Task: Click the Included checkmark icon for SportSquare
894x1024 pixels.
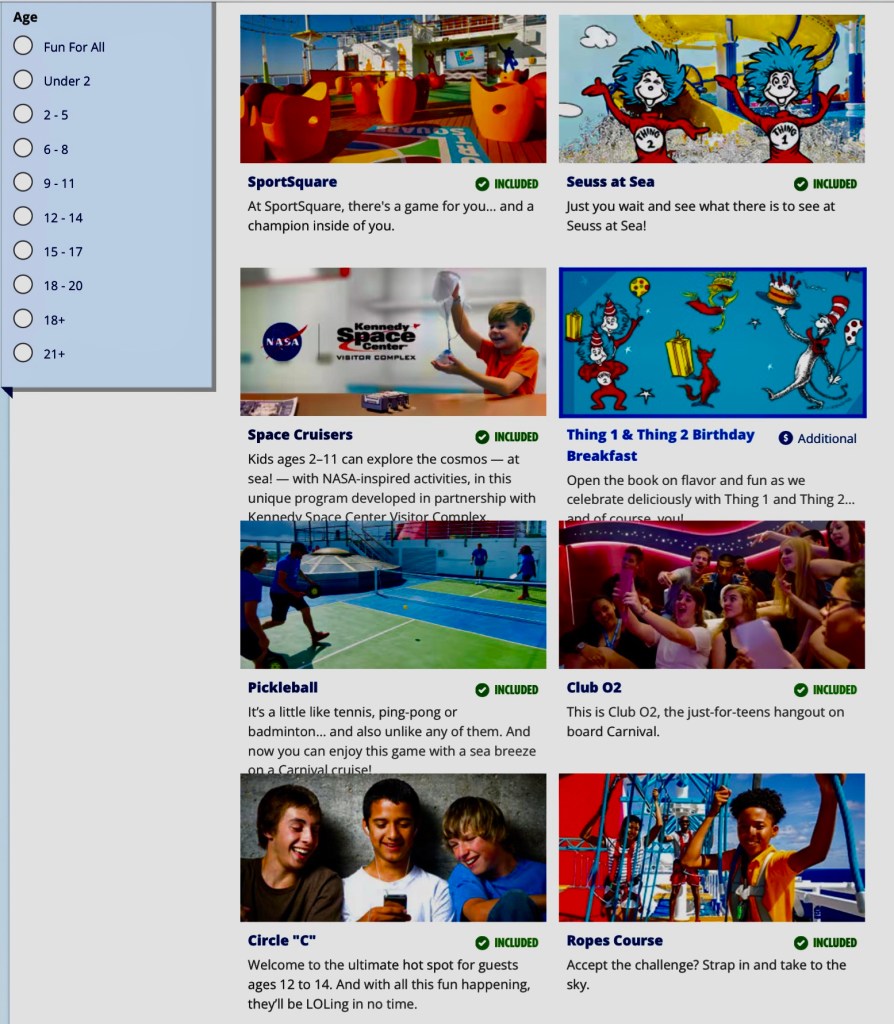Action: coord(482,184)
